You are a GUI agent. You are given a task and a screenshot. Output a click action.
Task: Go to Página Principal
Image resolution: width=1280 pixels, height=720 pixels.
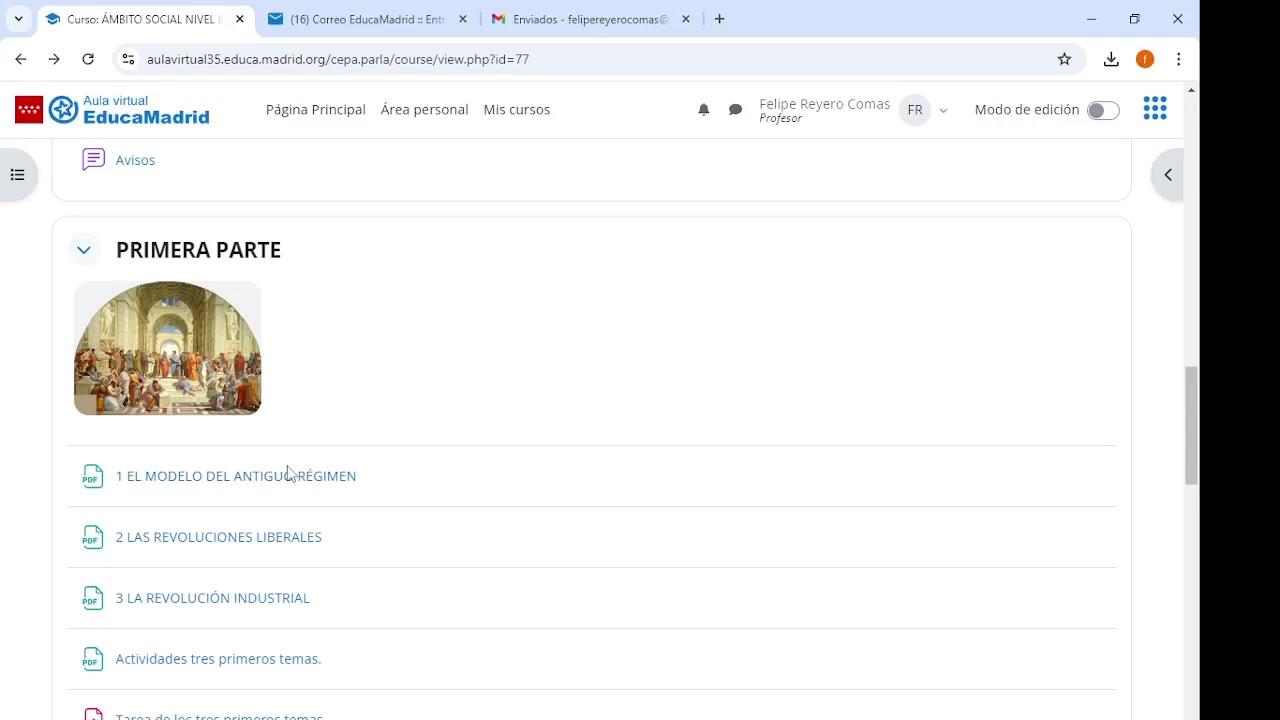point(316,110)
